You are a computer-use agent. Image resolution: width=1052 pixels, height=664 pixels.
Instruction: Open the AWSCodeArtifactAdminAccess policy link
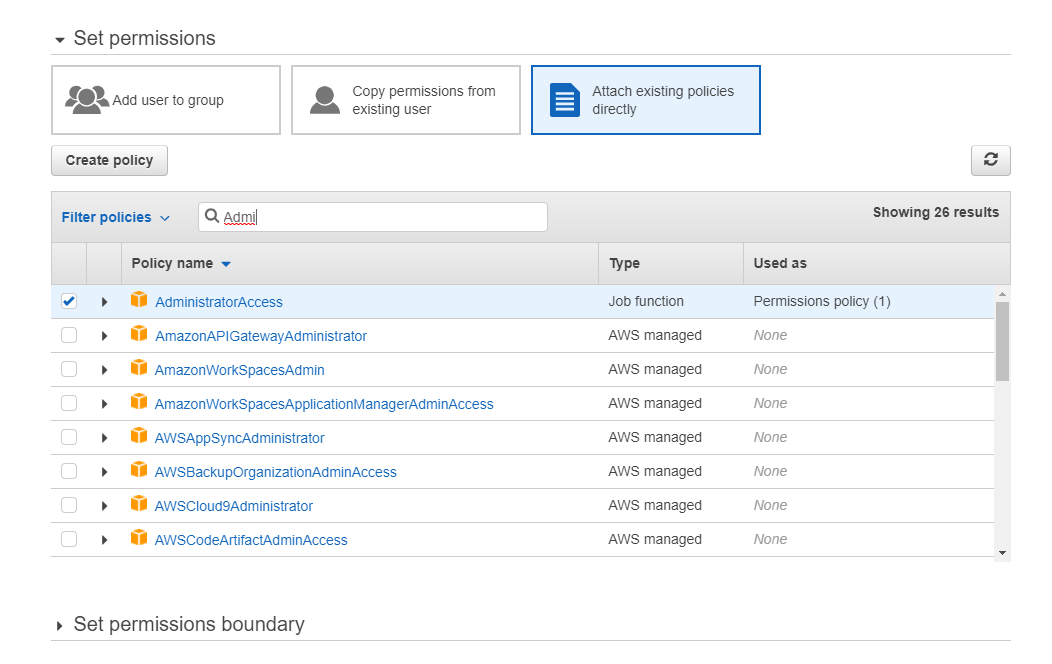tap(251, 540)
